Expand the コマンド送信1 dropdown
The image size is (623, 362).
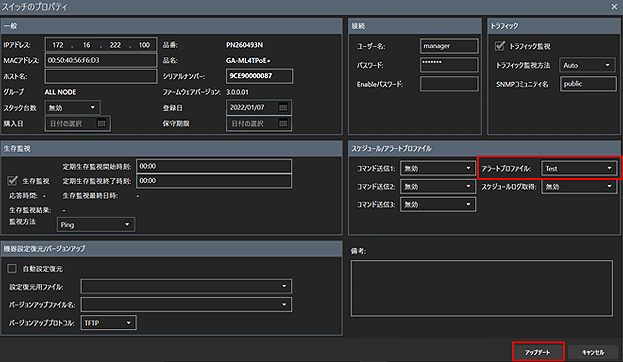coord(438,168)
